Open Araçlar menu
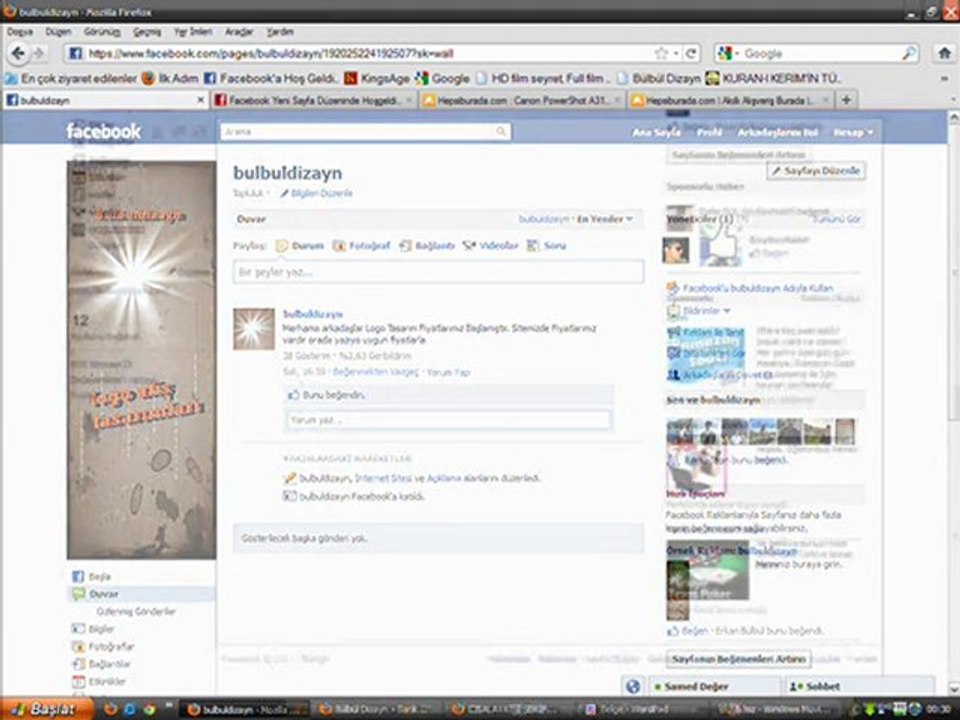The height and width of the screenshot is (720, 960). click(x=239, y=32)
